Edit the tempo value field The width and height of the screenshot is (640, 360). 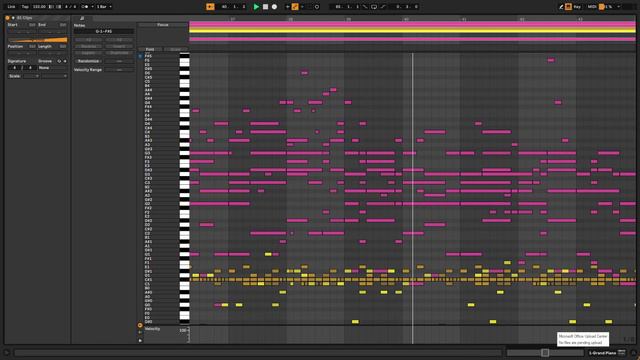click(39, 7)
